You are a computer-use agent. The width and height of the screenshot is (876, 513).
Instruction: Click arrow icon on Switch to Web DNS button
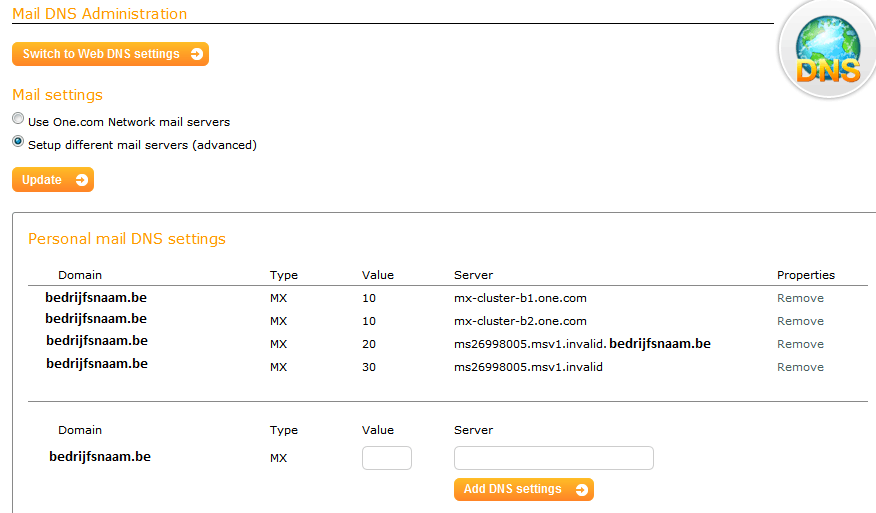(197, 54)
